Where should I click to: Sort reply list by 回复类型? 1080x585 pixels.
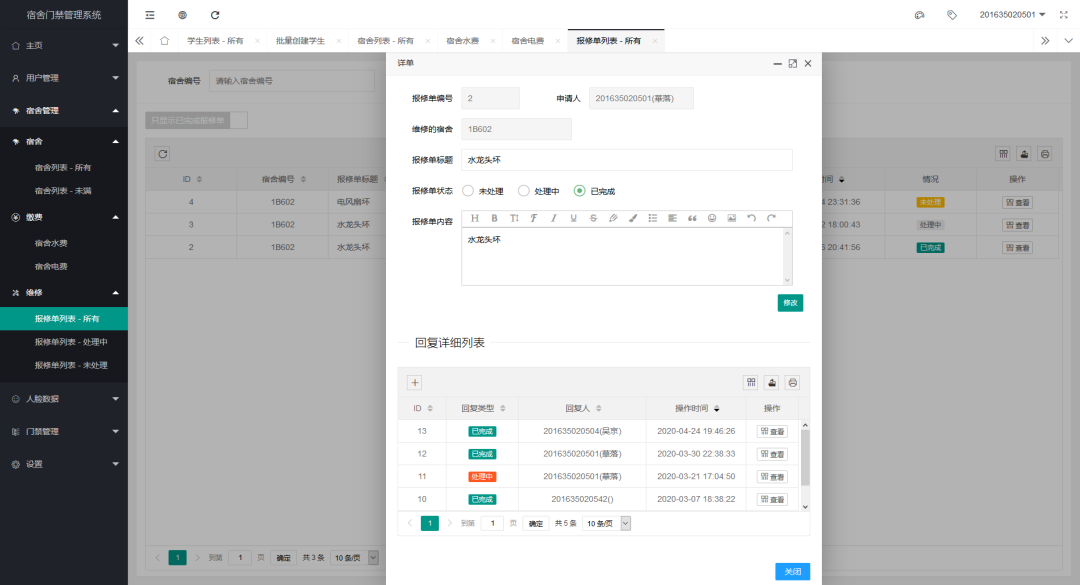click(503, 409)
